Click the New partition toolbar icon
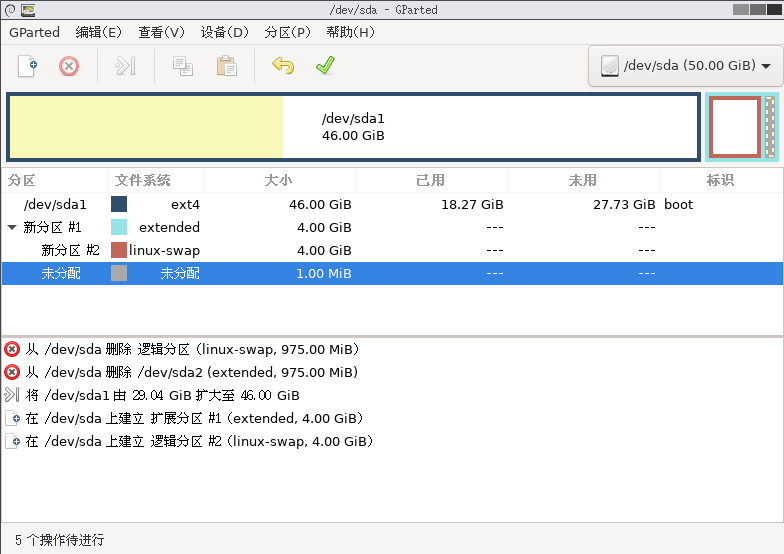The height and width of the screenshot is (554, 784). coord(28,66)
